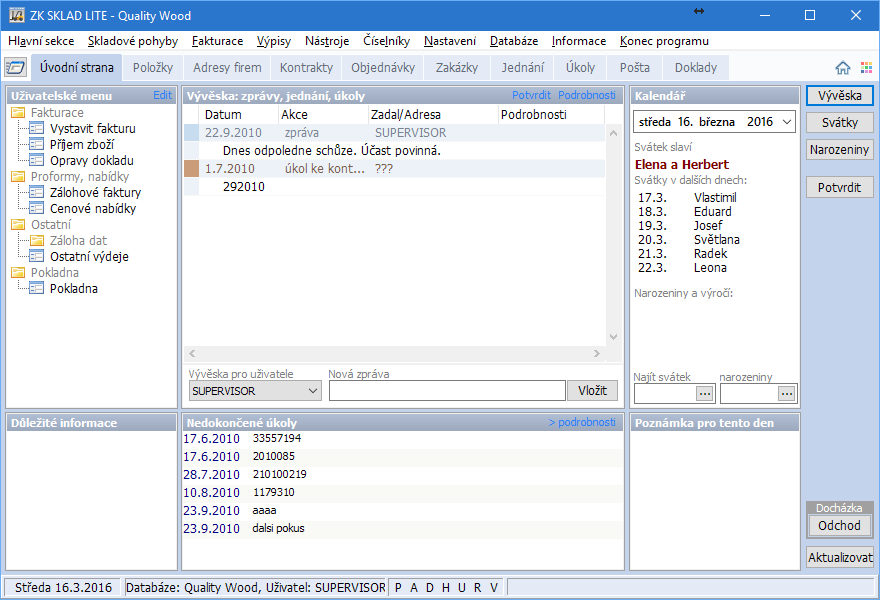Switch to the Zakázky tab
Screen dimensions: 880x600
point(457,67)
